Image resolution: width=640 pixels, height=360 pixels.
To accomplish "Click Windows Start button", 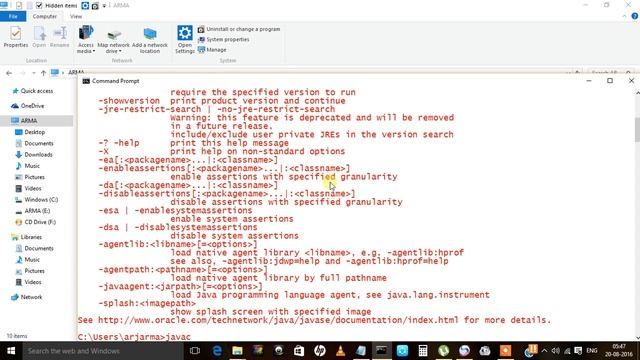I will (11, 351).
